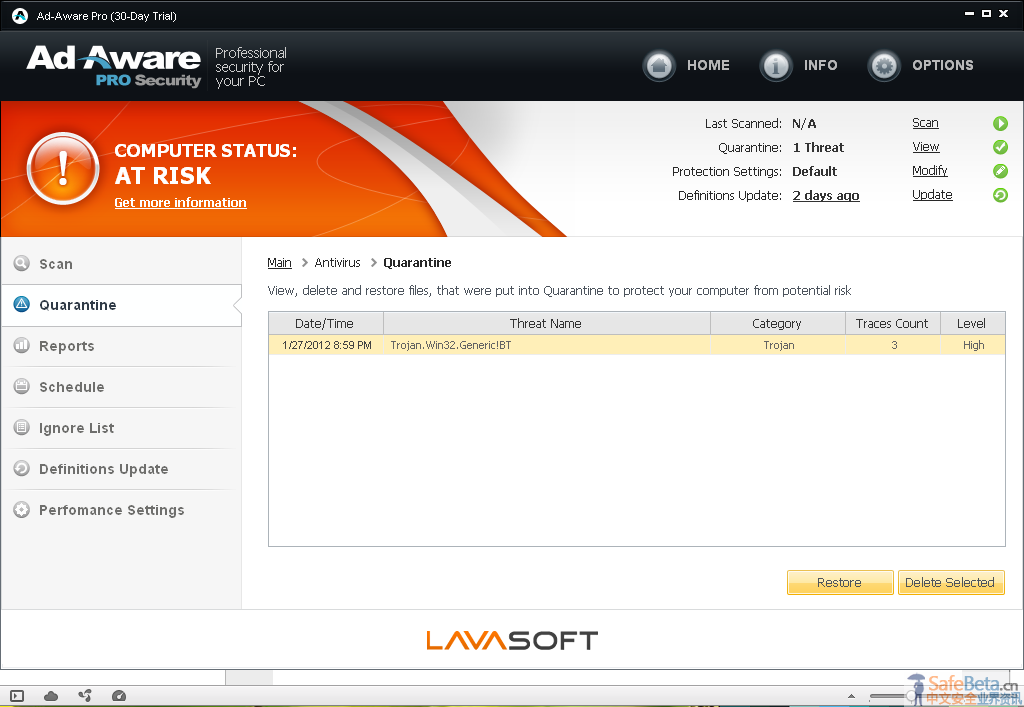Click green play icon next to Scan
Image resolution: width=1024 pixels, height=707 pixels.
tap(1000, 123)
